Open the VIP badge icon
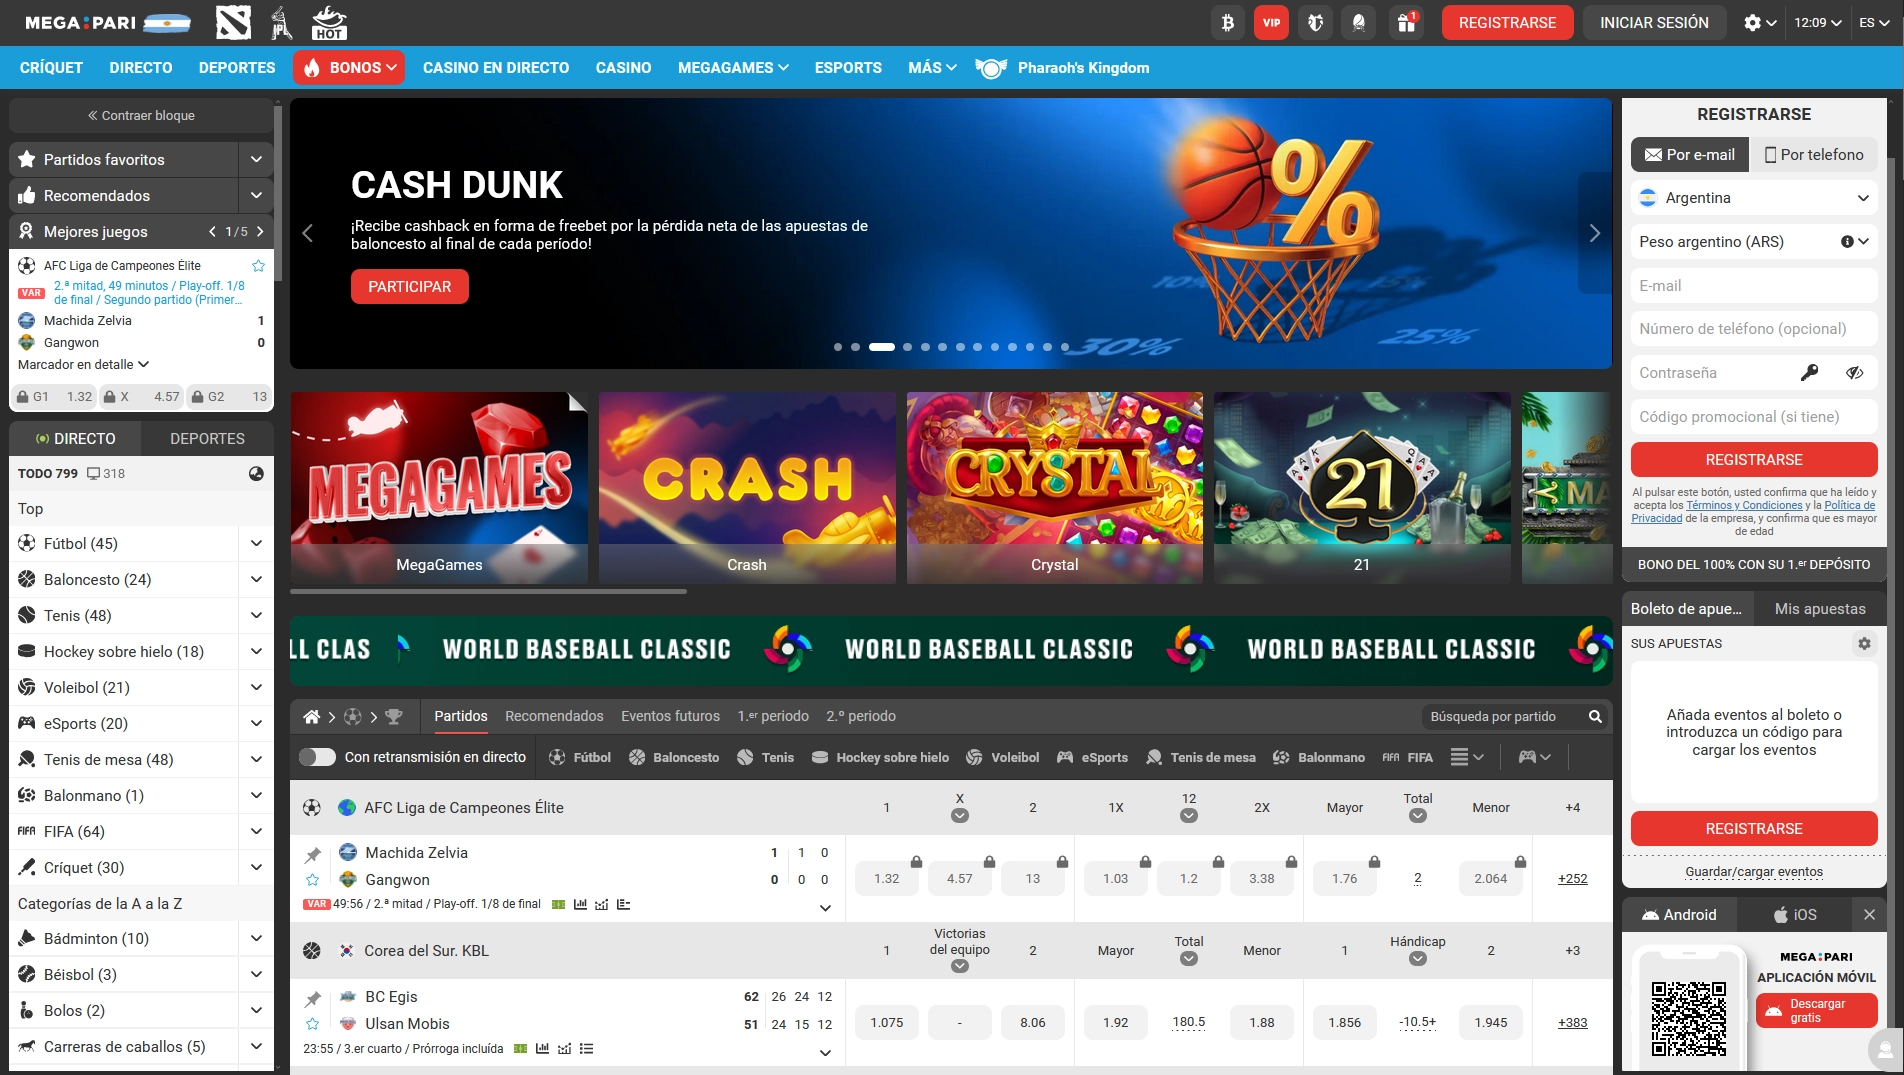 coord(1271,22)
